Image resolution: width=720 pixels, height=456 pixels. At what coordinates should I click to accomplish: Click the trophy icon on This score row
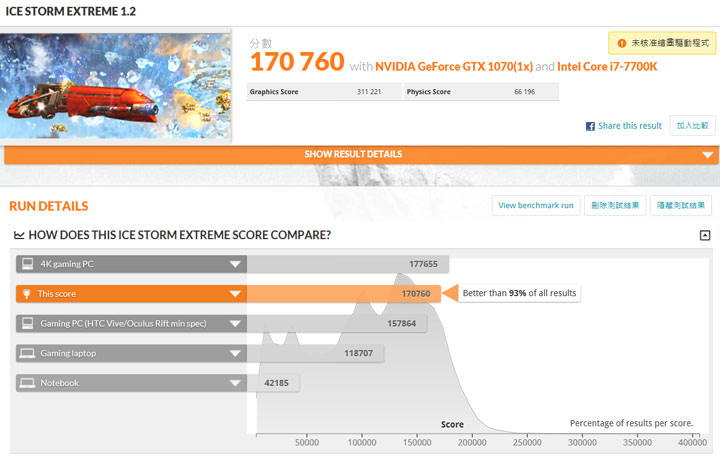pyautogui.click(x=28, y=294)
